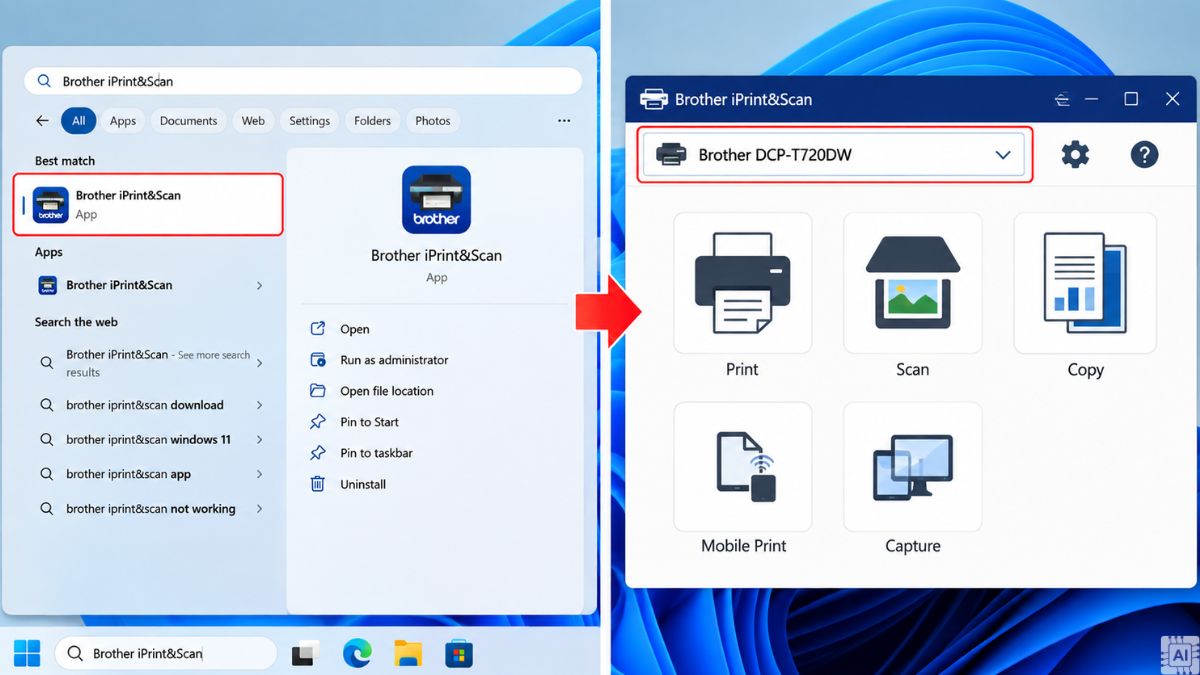Launch Microsoft Edge from taskbar
Viewport: 1200px width, 675px height.
(357, 654)
